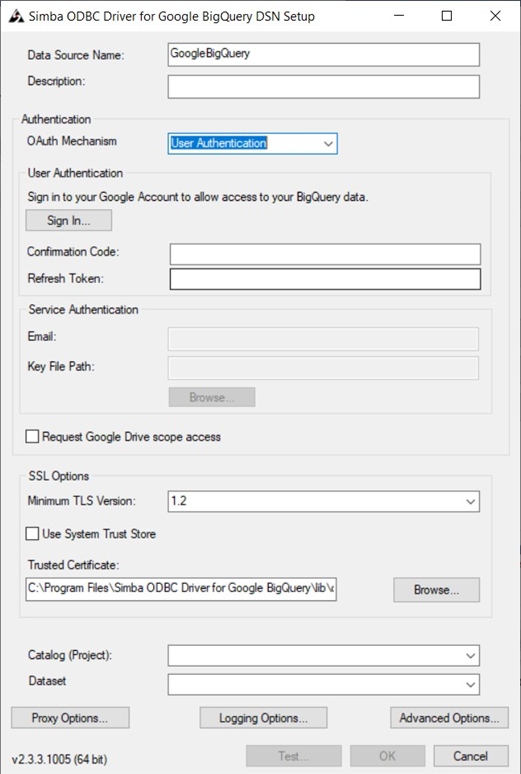This screenshot has width=521, height=774.
Task: Open Proxy Options...
Action: click(70, 718)
